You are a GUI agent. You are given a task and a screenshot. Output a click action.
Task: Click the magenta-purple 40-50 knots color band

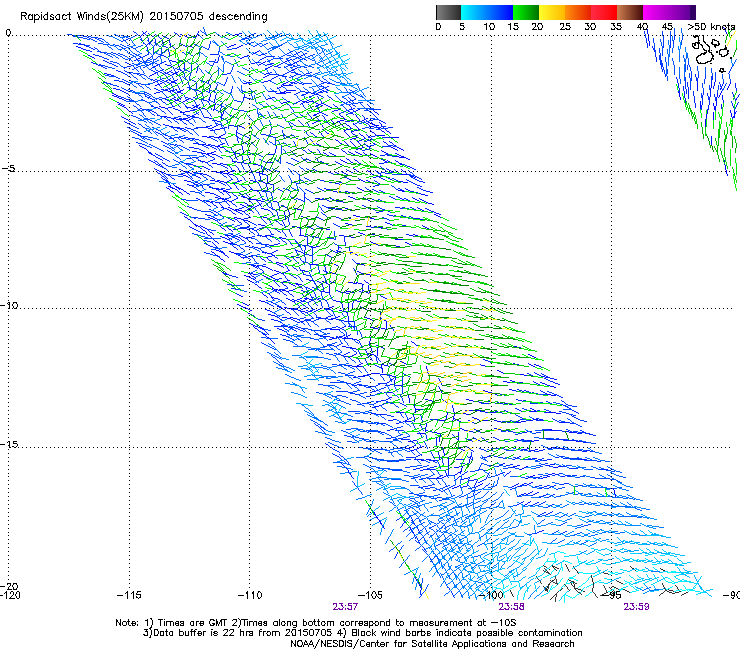[669, 12]
